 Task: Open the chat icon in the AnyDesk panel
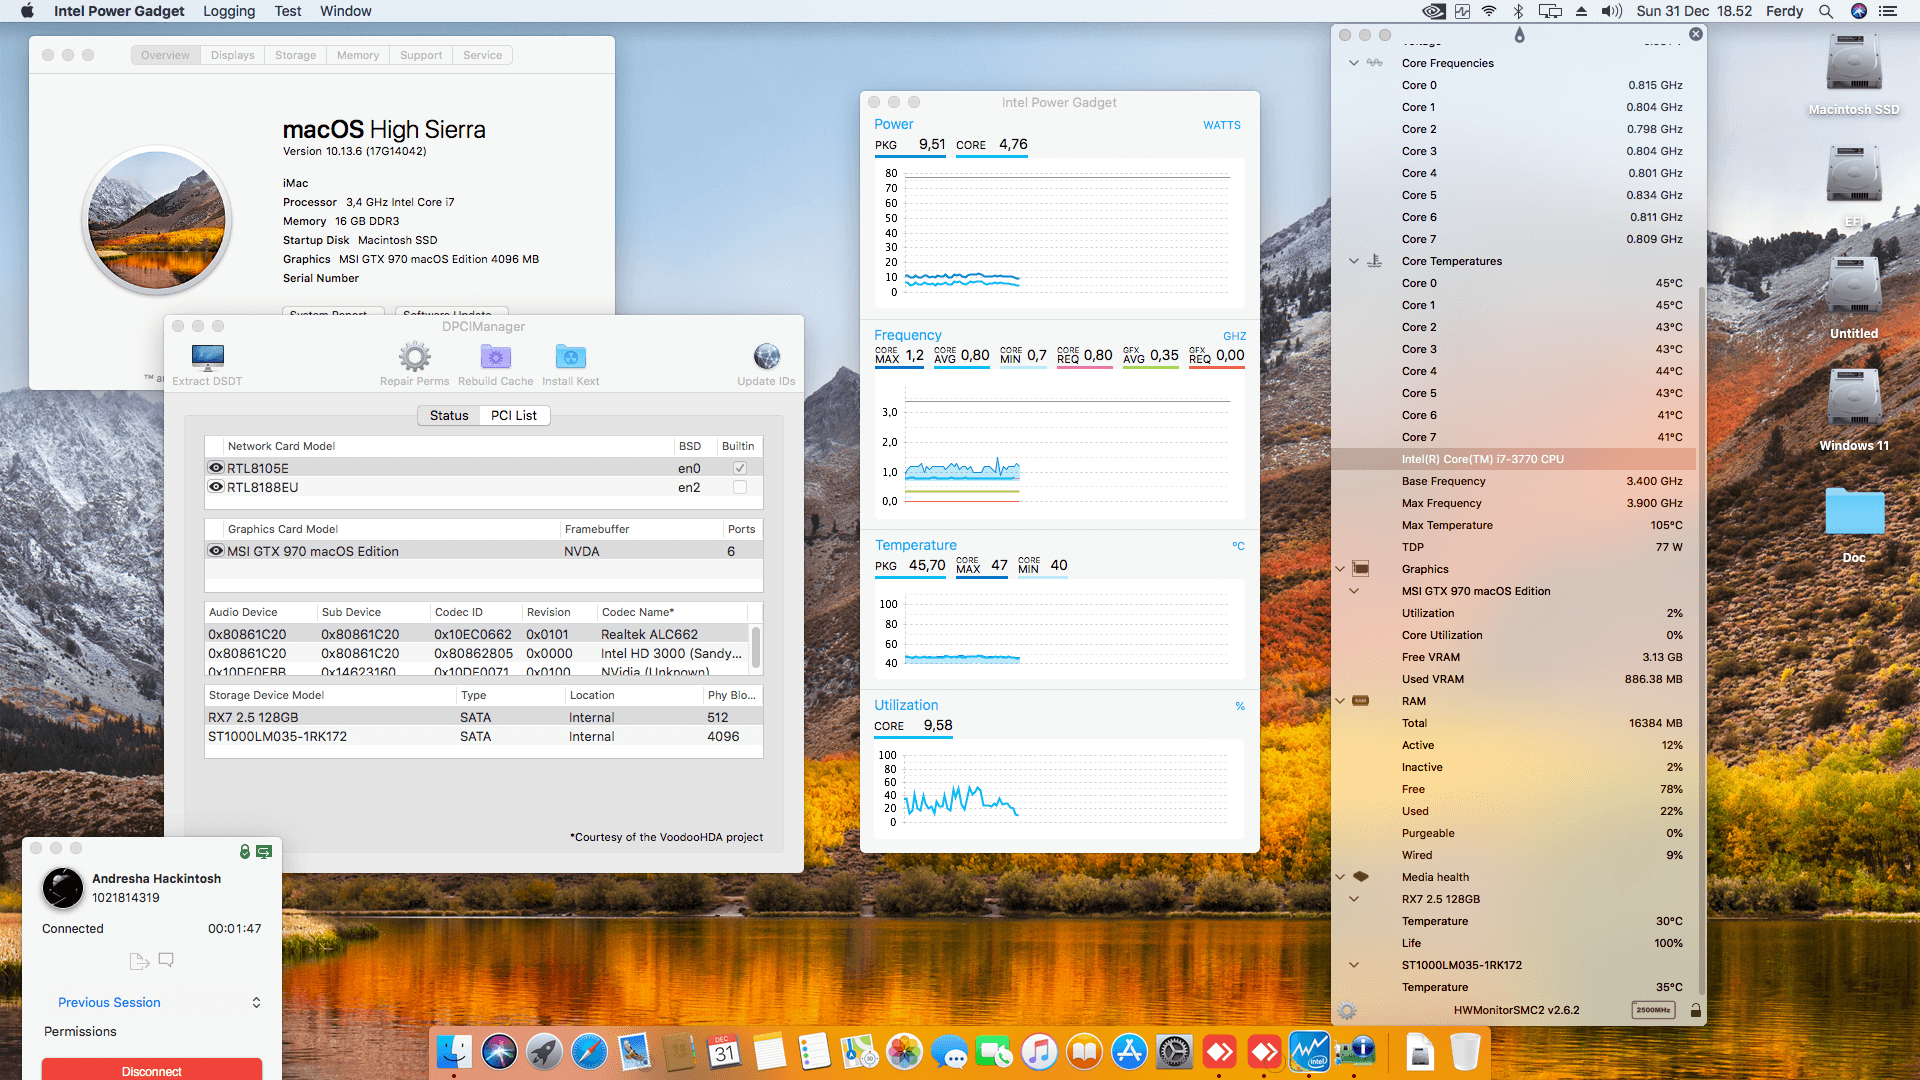click(166, 960)
